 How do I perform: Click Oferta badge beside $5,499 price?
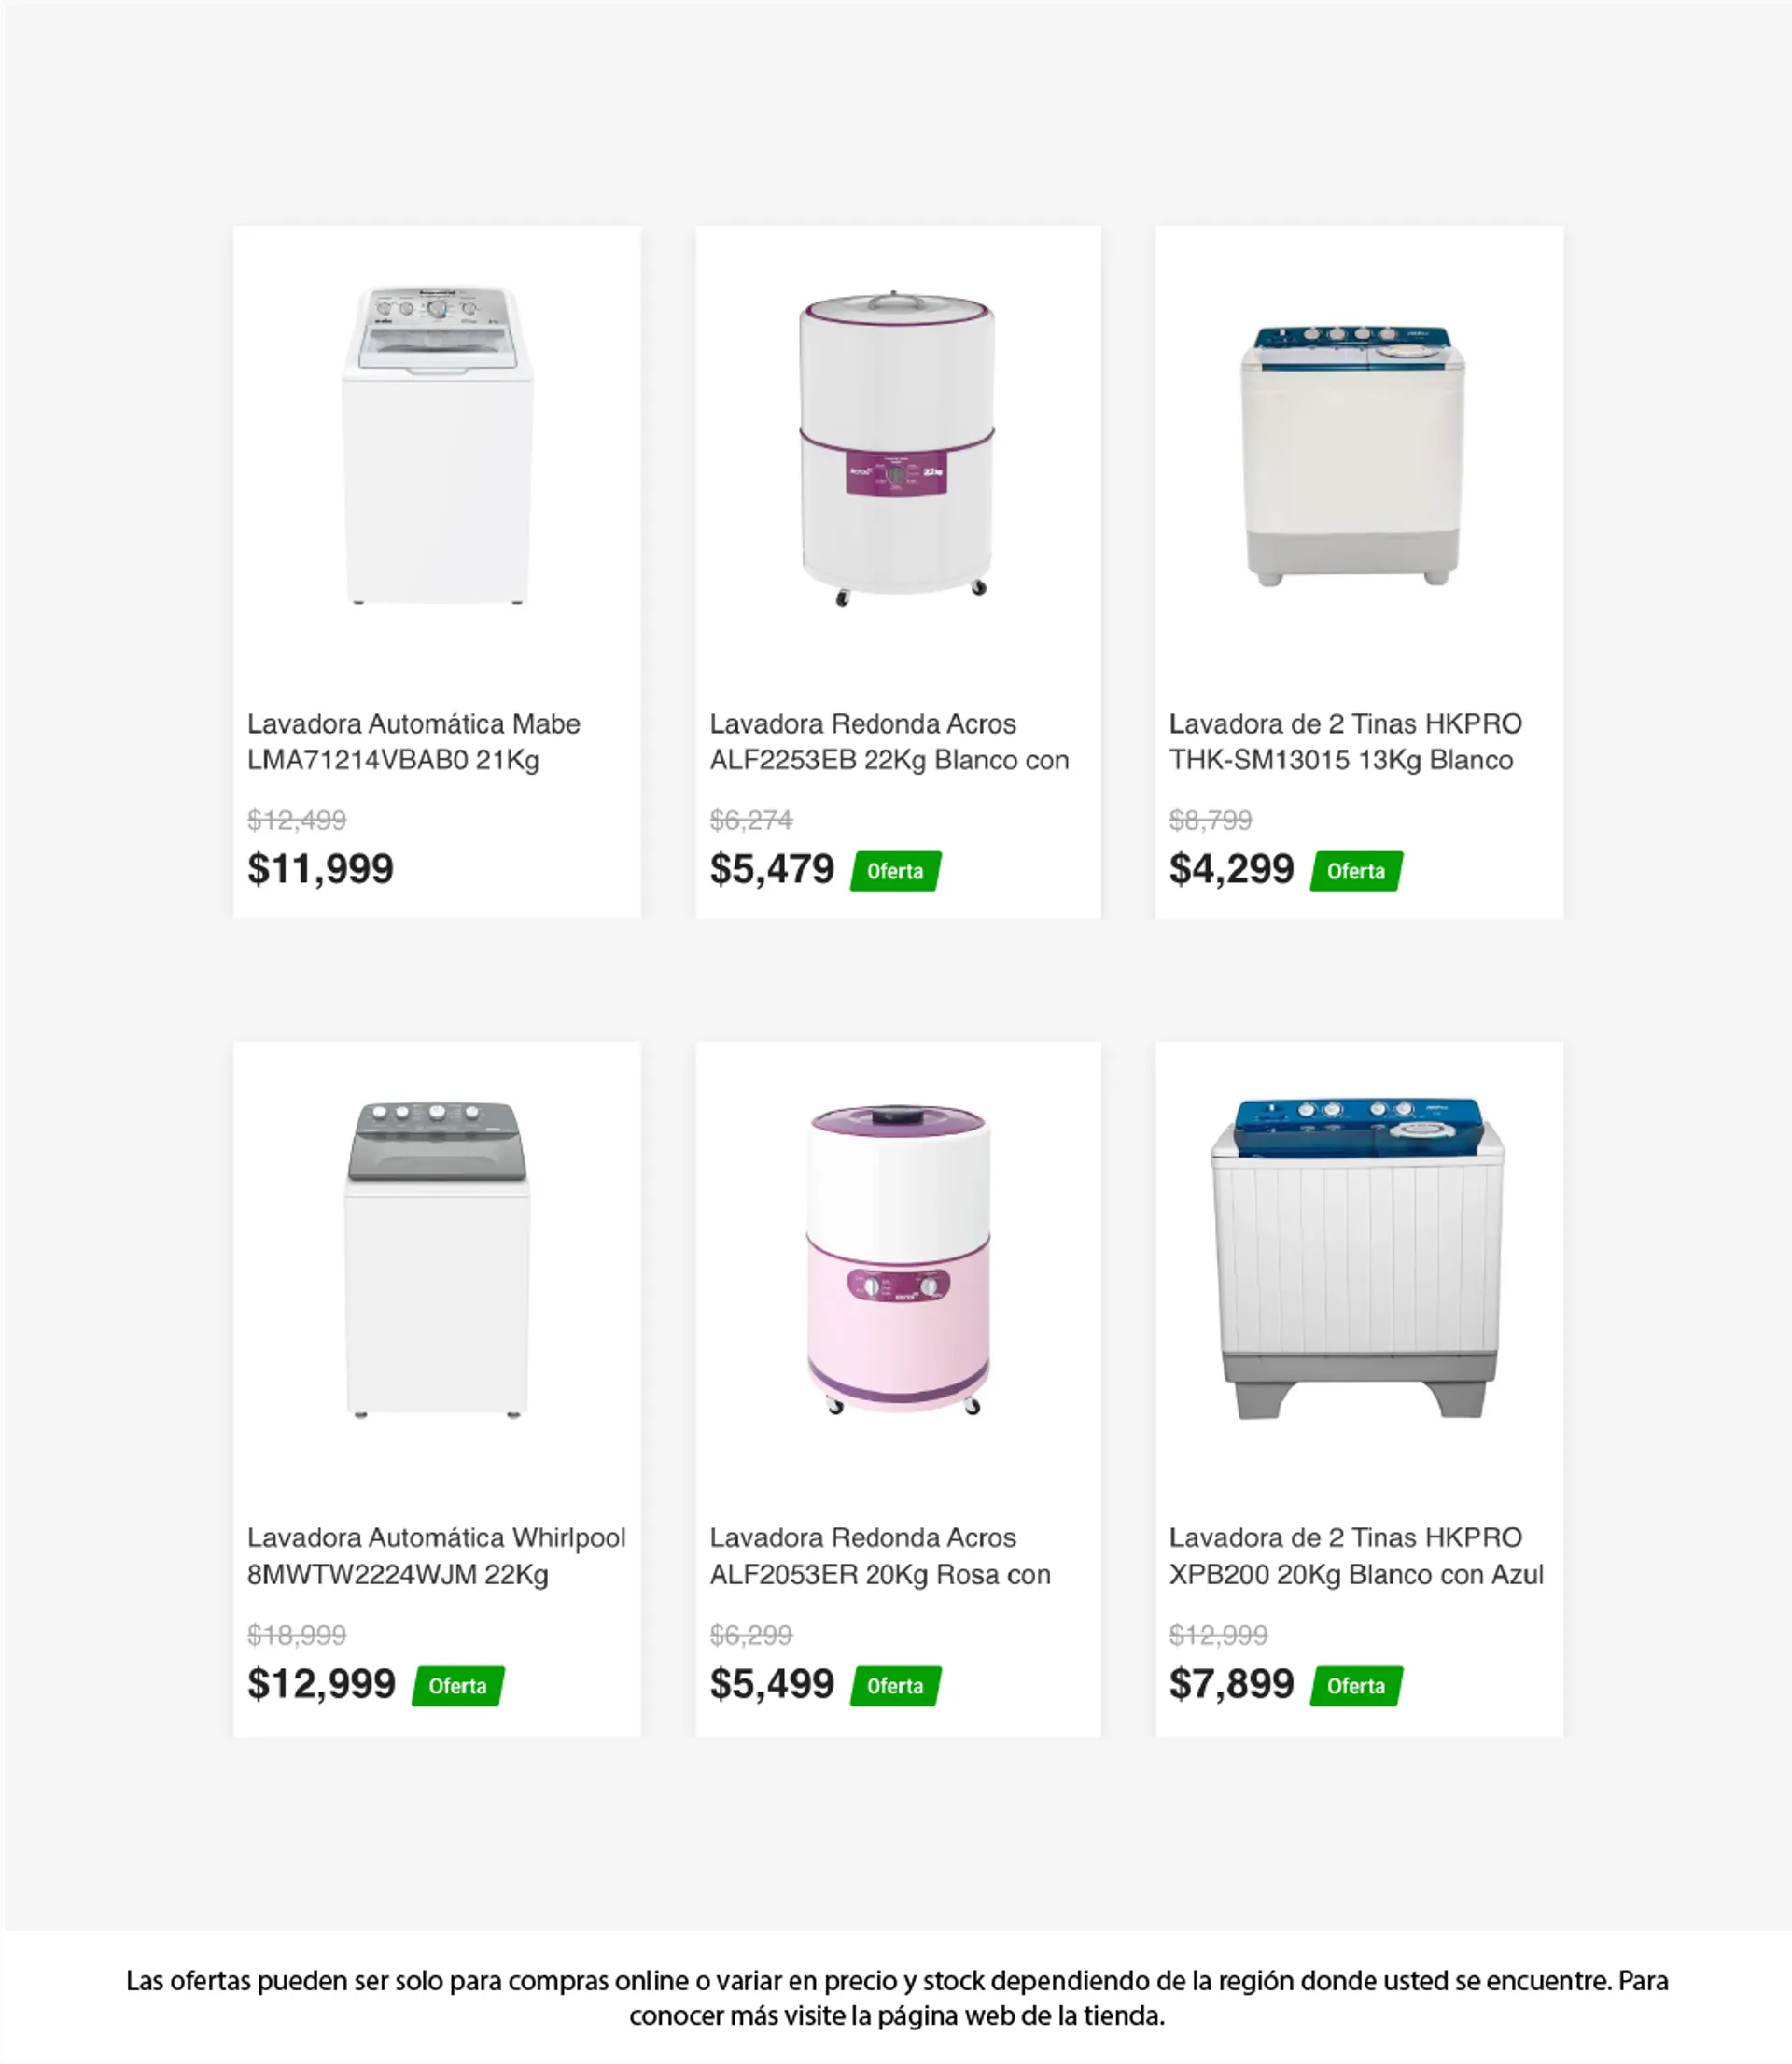tap(896, 1686)
